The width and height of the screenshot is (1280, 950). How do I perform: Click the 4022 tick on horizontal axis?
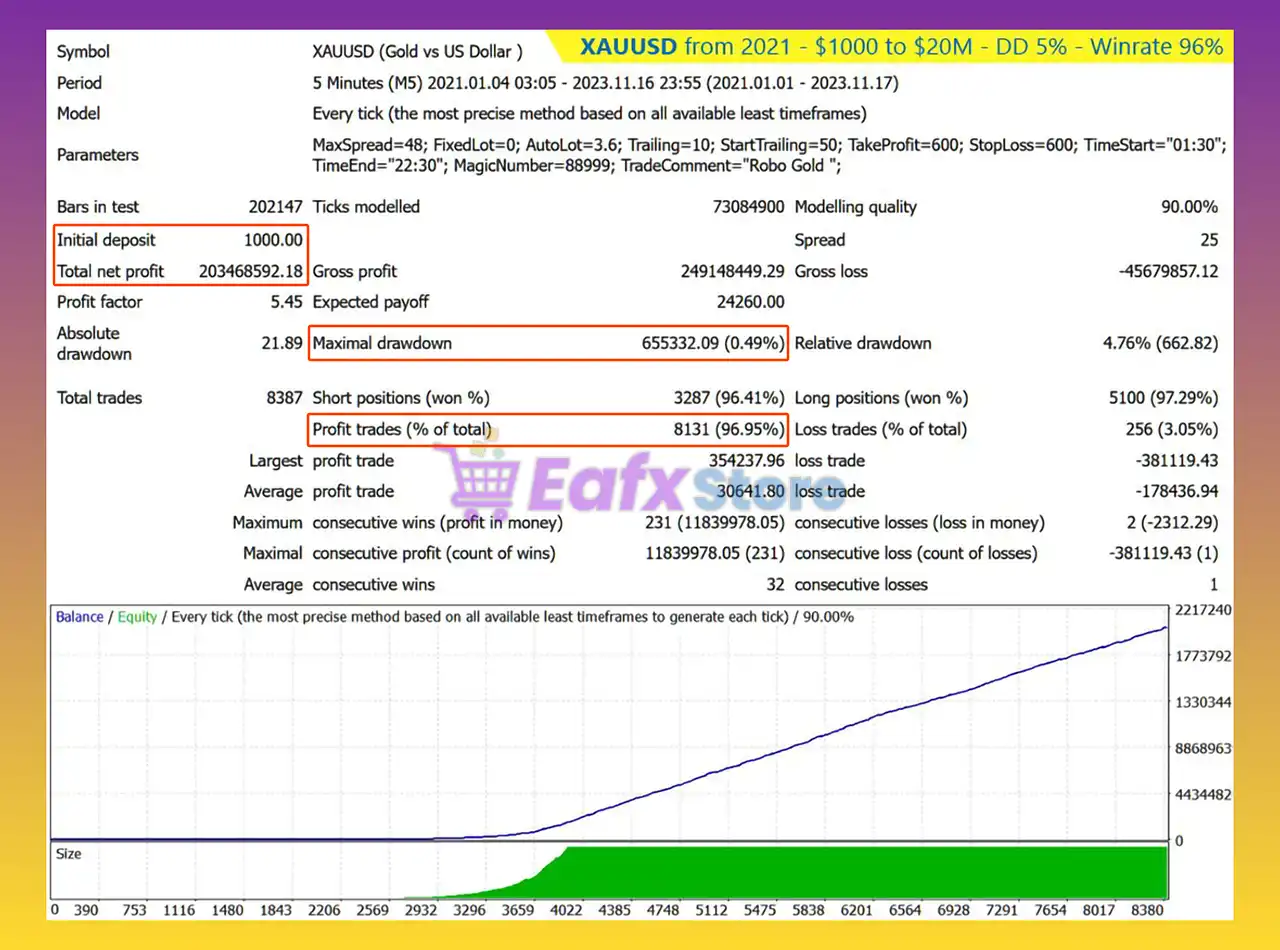pos(565,910)
